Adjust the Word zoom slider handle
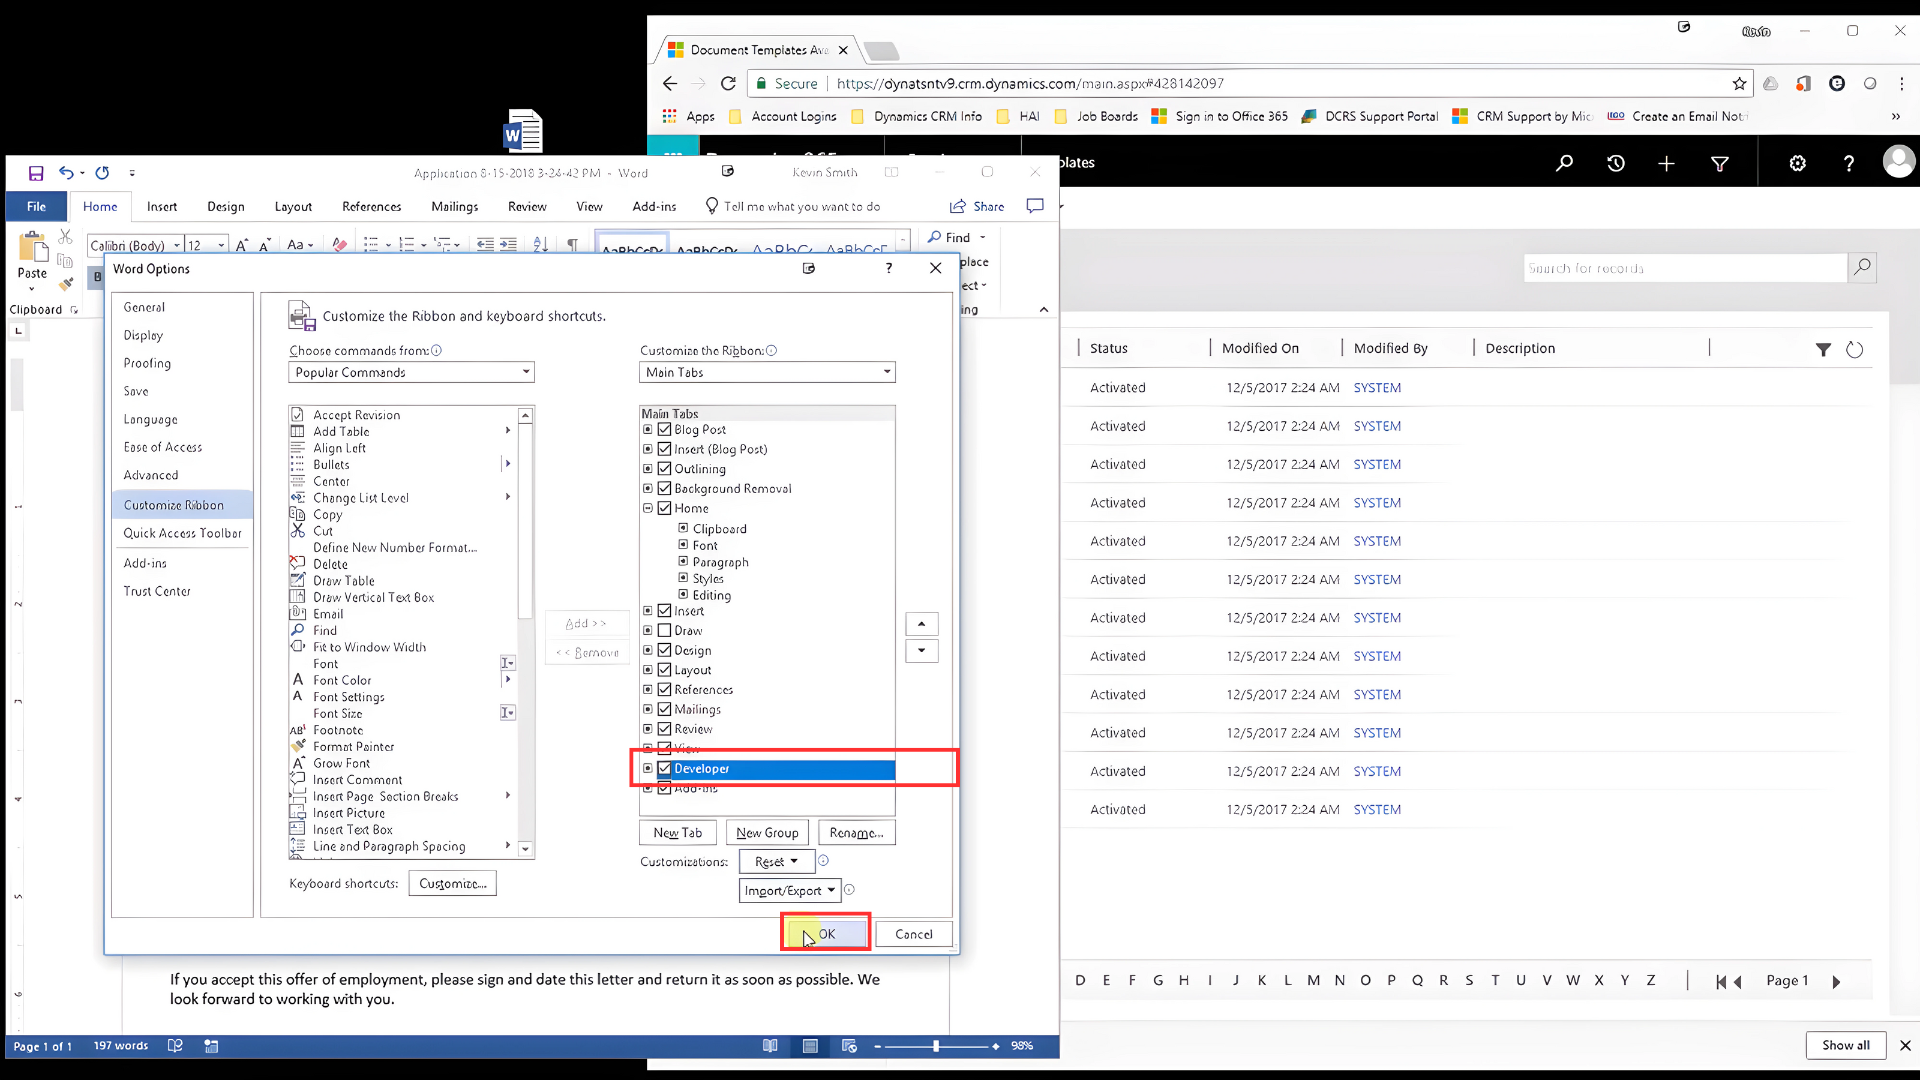 point(936,1046)
